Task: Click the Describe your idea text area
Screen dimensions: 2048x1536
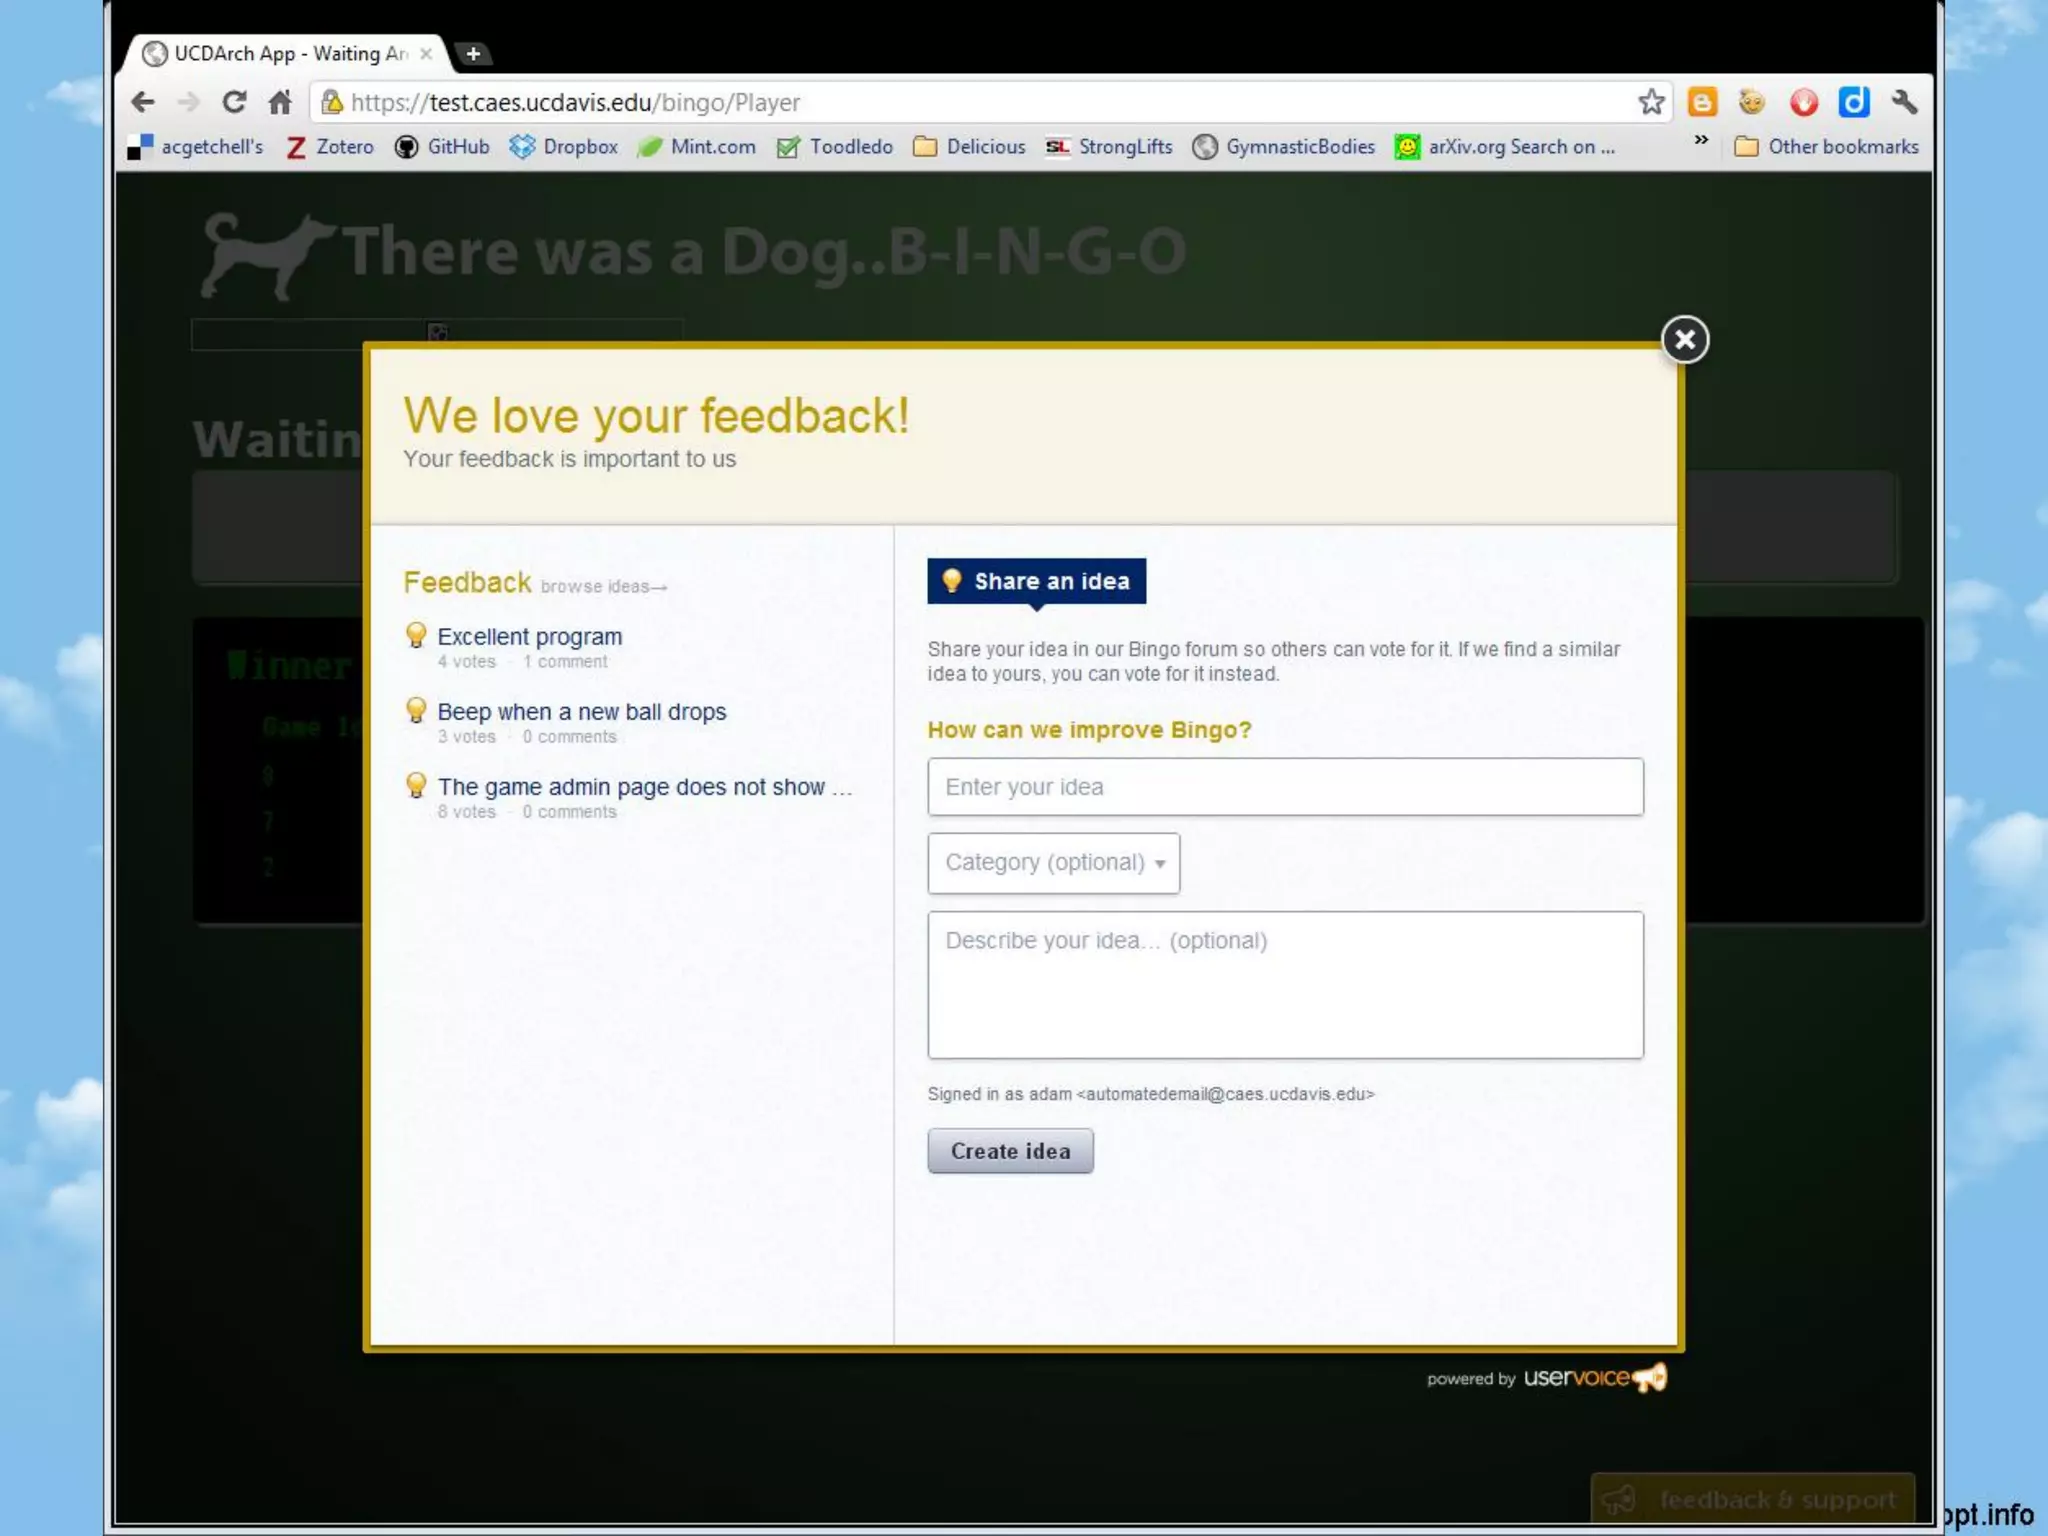Action: pyautogui.click(x=1285, y=985)
